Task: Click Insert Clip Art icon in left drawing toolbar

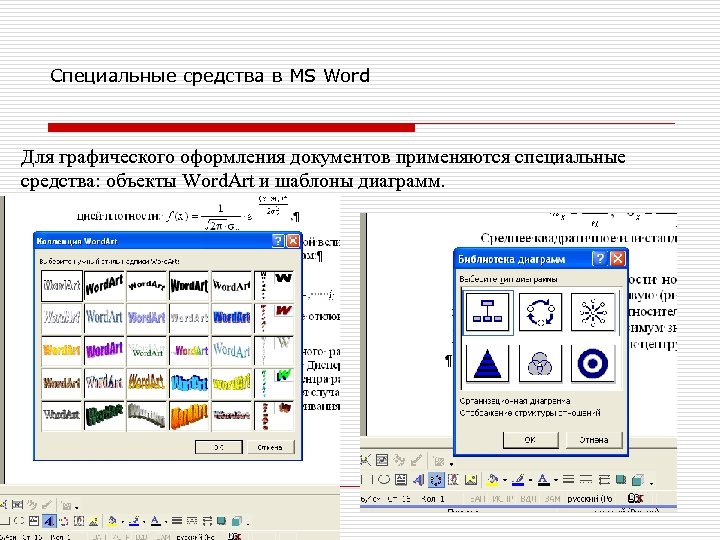Action: [79, 521]
